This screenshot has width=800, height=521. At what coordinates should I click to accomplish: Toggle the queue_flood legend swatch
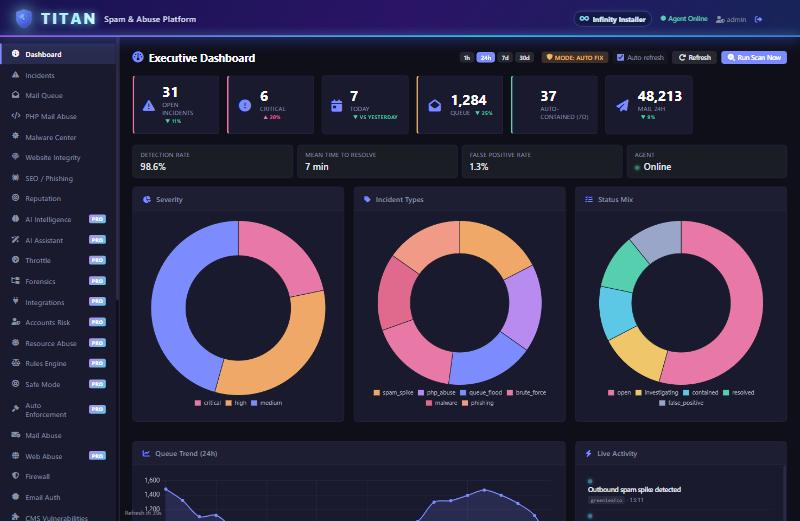[463, 392]
